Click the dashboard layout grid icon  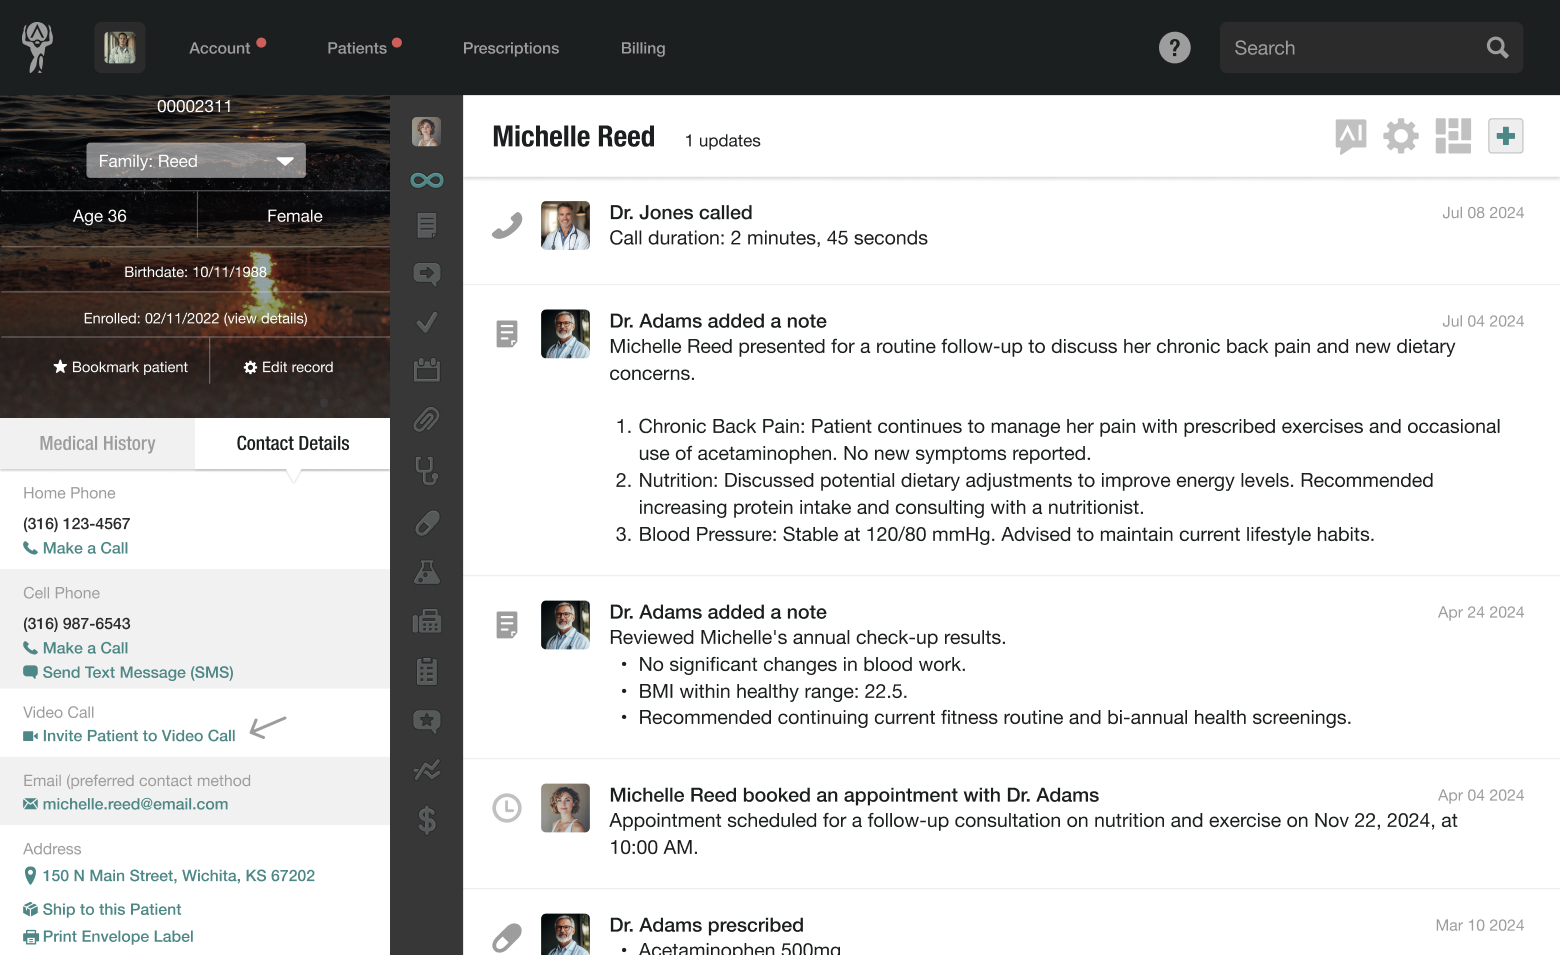(x=1453, y=136)
